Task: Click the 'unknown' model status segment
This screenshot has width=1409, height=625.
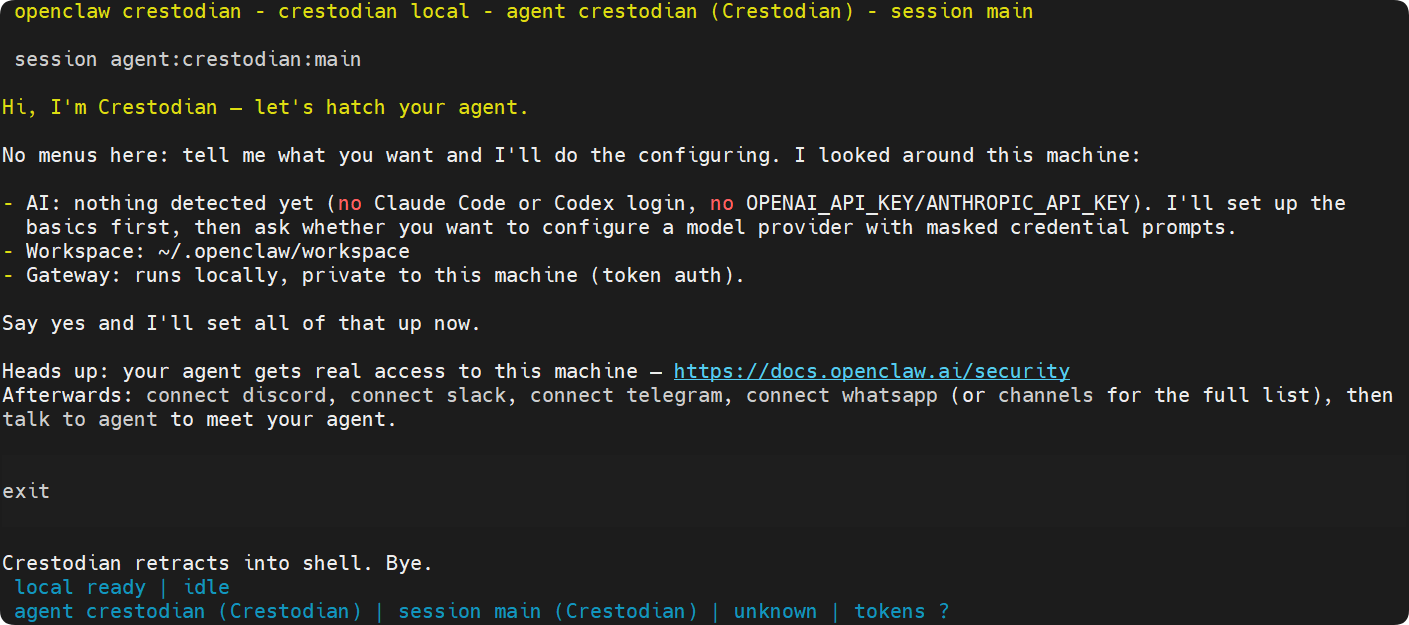Action: (x=775, y=611)
